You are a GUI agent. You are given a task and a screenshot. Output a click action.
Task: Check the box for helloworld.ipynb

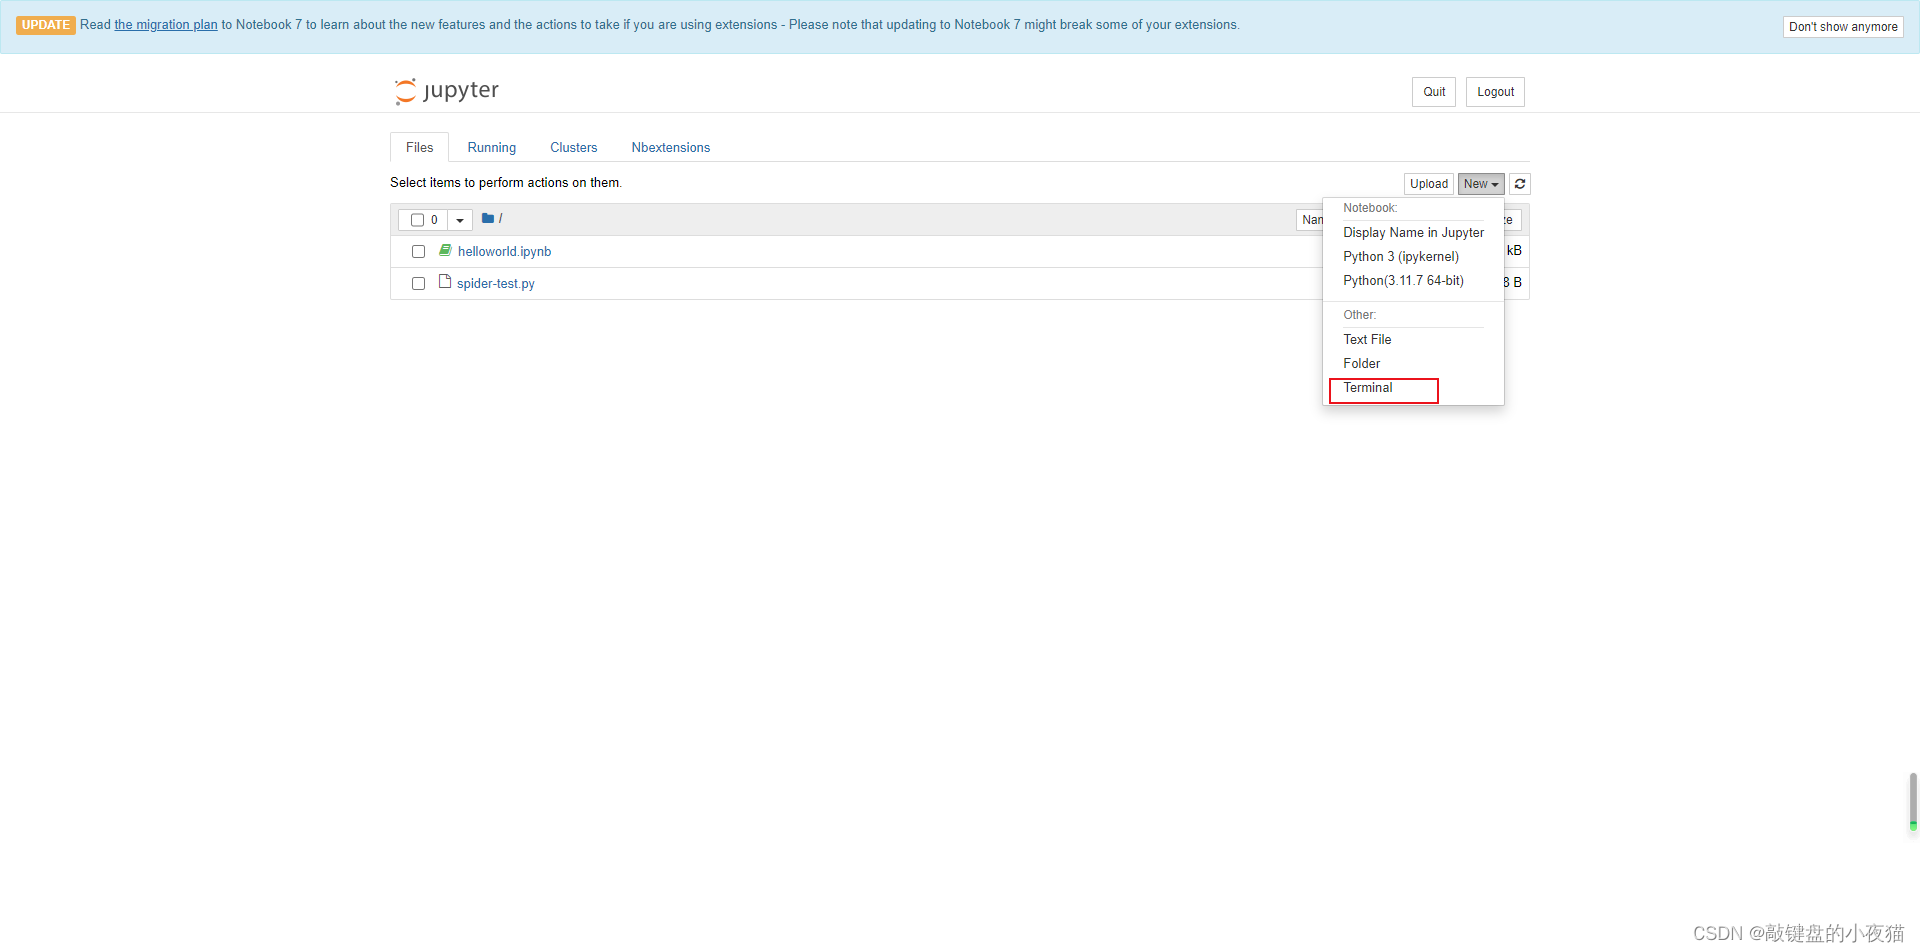[418, 252]
